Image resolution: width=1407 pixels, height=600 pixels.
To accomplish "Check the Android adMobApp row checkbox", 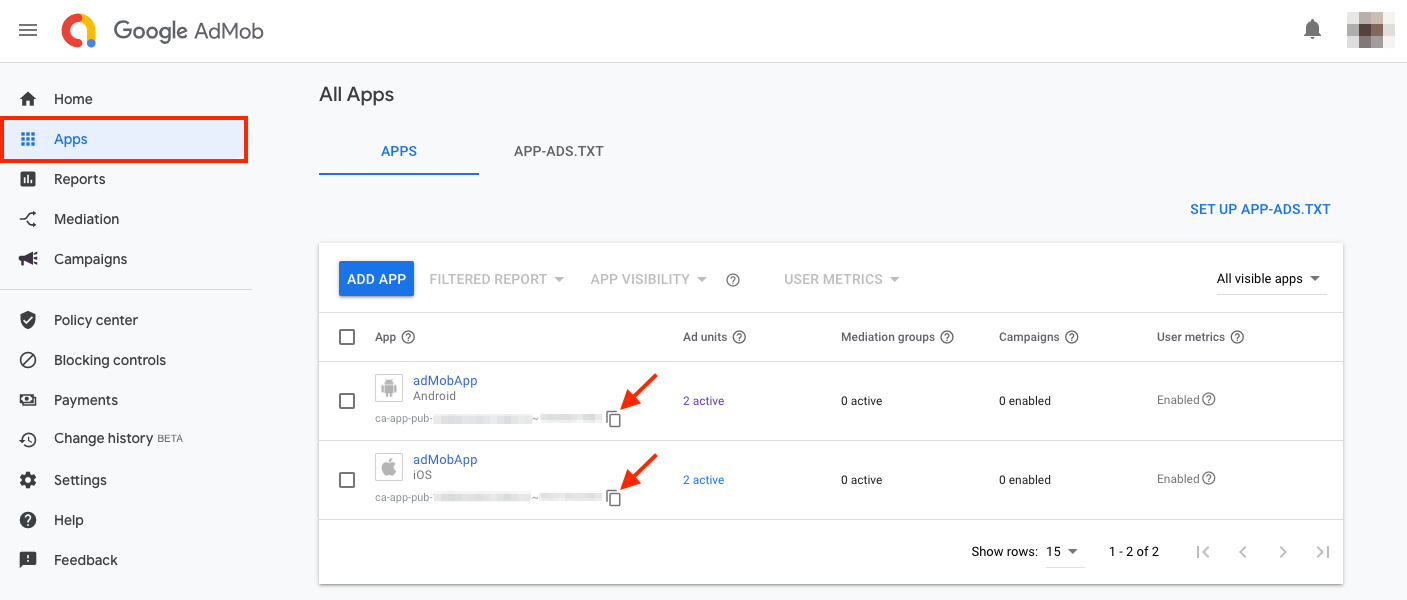I will pyautogui.click(x=347, y=401).
